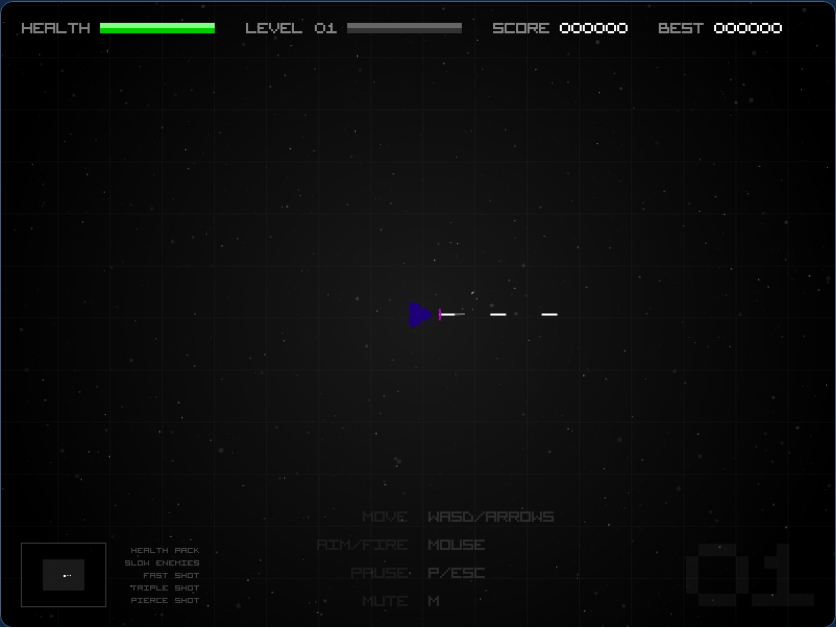Select the minimap radar box
836x628 pixels.
tap(63, 575)
